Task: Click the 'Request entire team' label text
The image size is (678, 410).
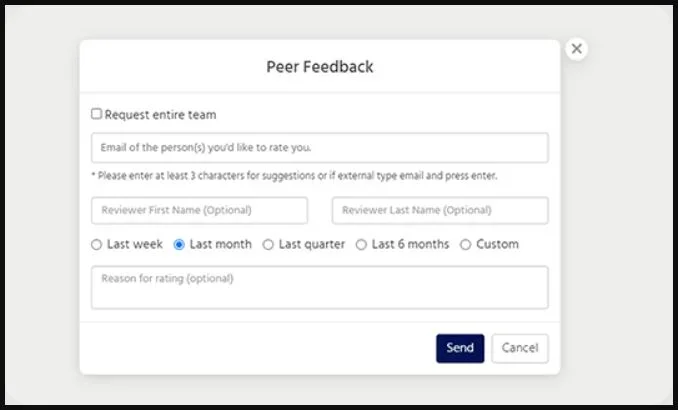Action: point(160,115)
